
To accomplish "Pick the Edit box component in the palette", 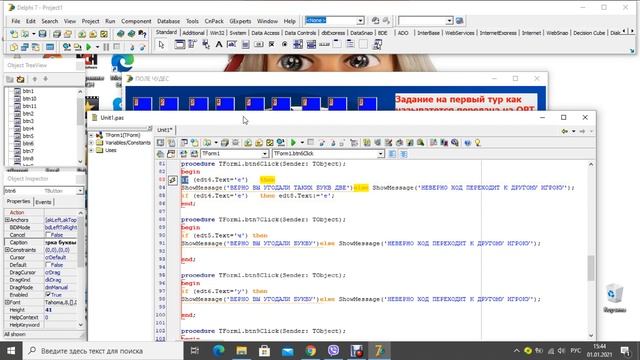I will point(232,44).
